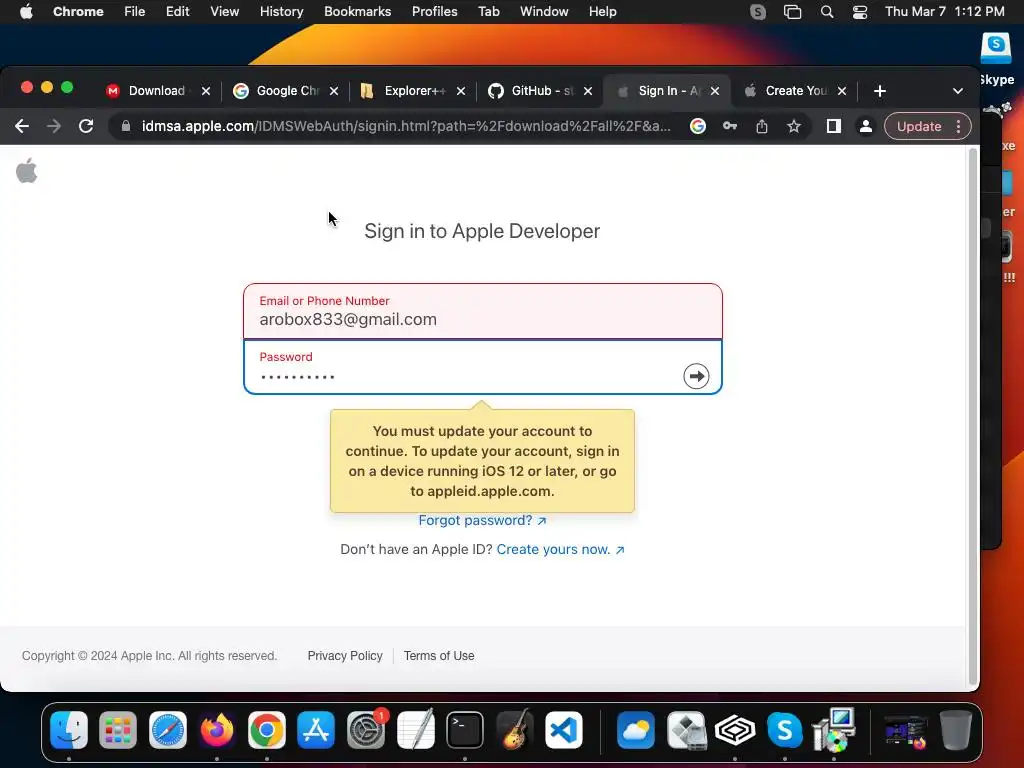Open the Apple menu
The height and width of the screenshot is (768, 1024).
point(26,12)
